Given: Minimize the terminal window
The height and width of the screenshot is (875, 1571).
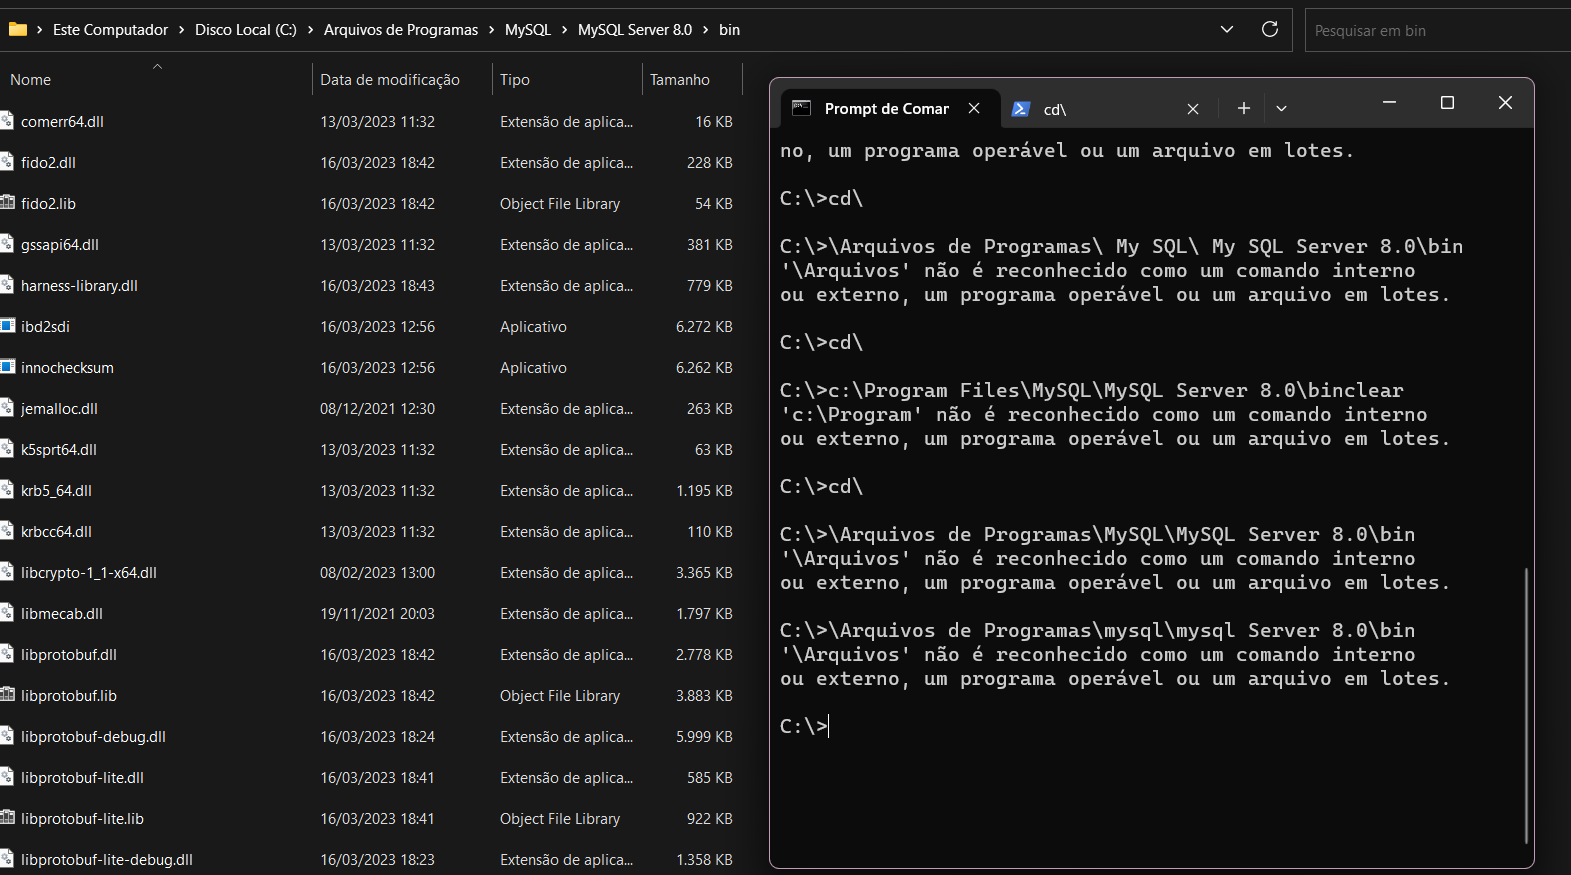Looking at the screenshot, I should coord(1389,102).
